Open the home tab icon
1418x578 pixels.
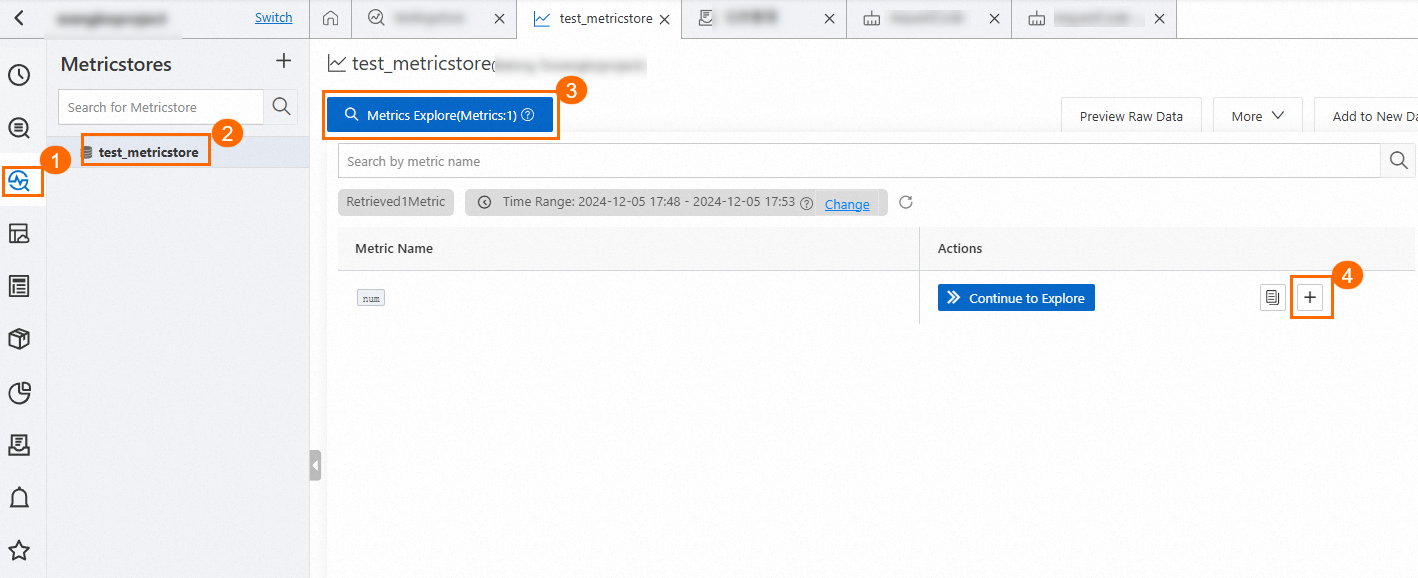(331, 19)
